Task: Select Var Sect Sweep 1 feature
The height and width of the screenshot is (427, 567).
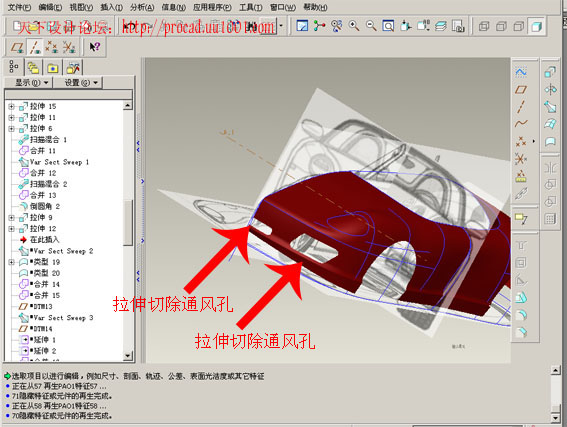Action: coord(59,162)
